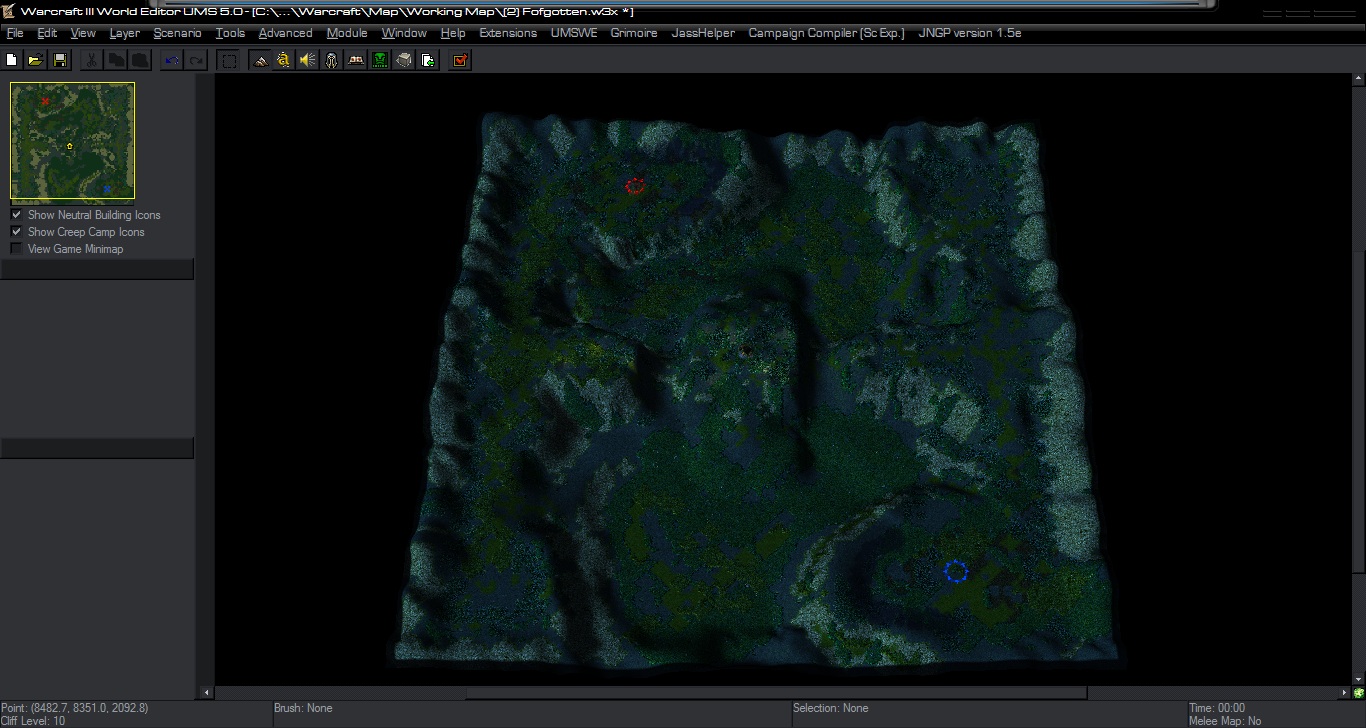
Task: Open the Sound Editor speaker icon
Action: coord(308,60)
